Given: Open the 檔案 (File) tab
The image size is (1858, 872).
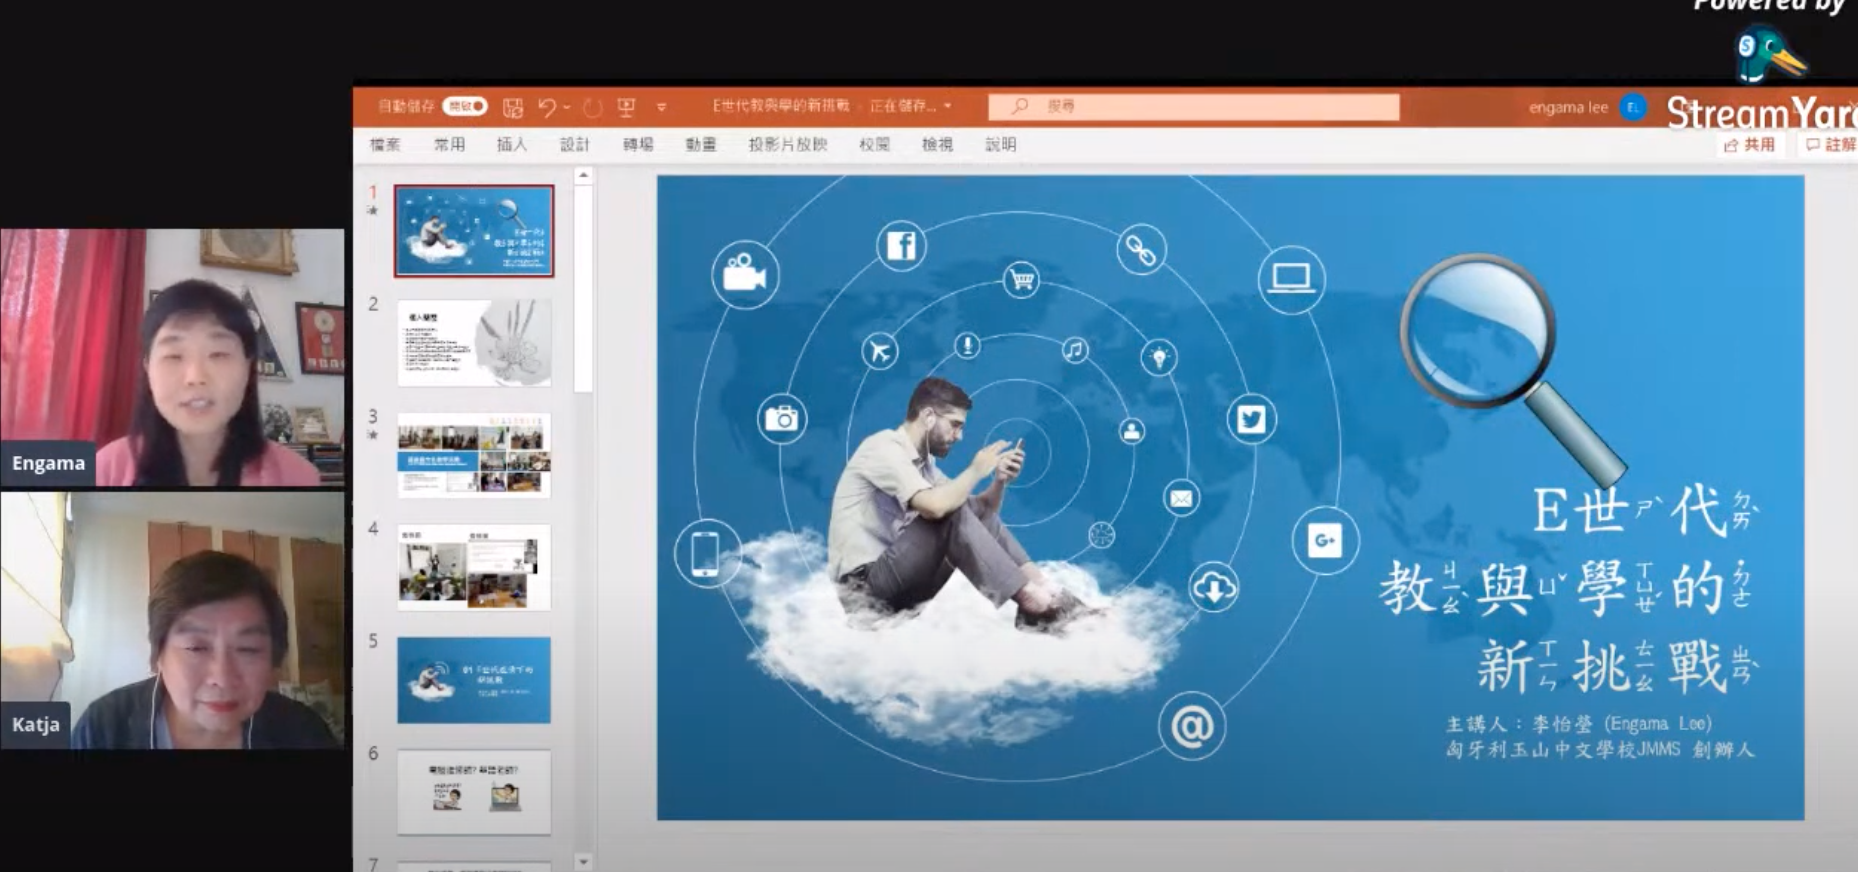Looking at the screenshot, I should (x=385, y=145).
